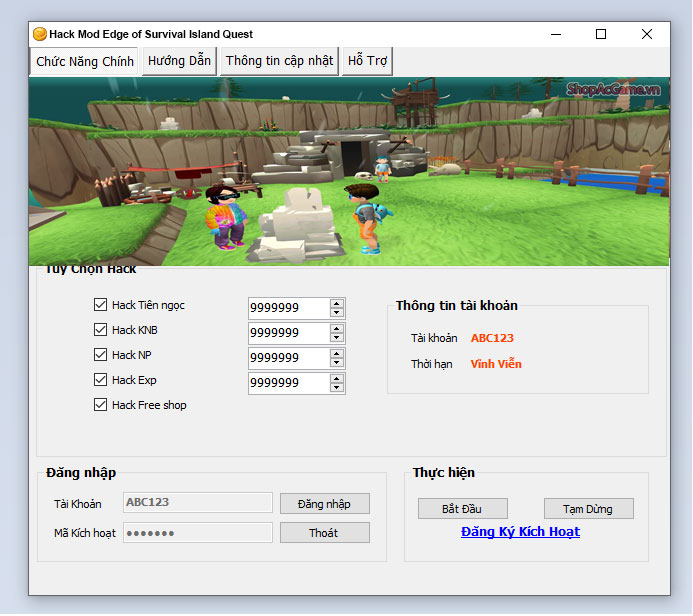Click the coin app icon in title bar
This screenshot has height=616, width=693.
pyautogui.click(x=40, y=34)
